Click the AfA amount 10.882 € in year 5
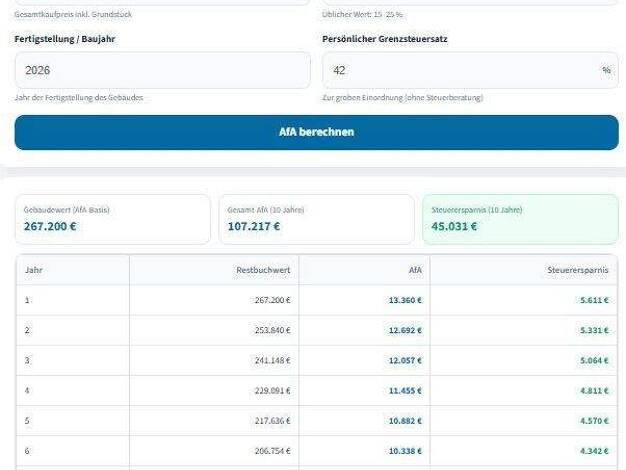Image resolution: width=626 pixels, height=470 pixels. tap(405, 420)
